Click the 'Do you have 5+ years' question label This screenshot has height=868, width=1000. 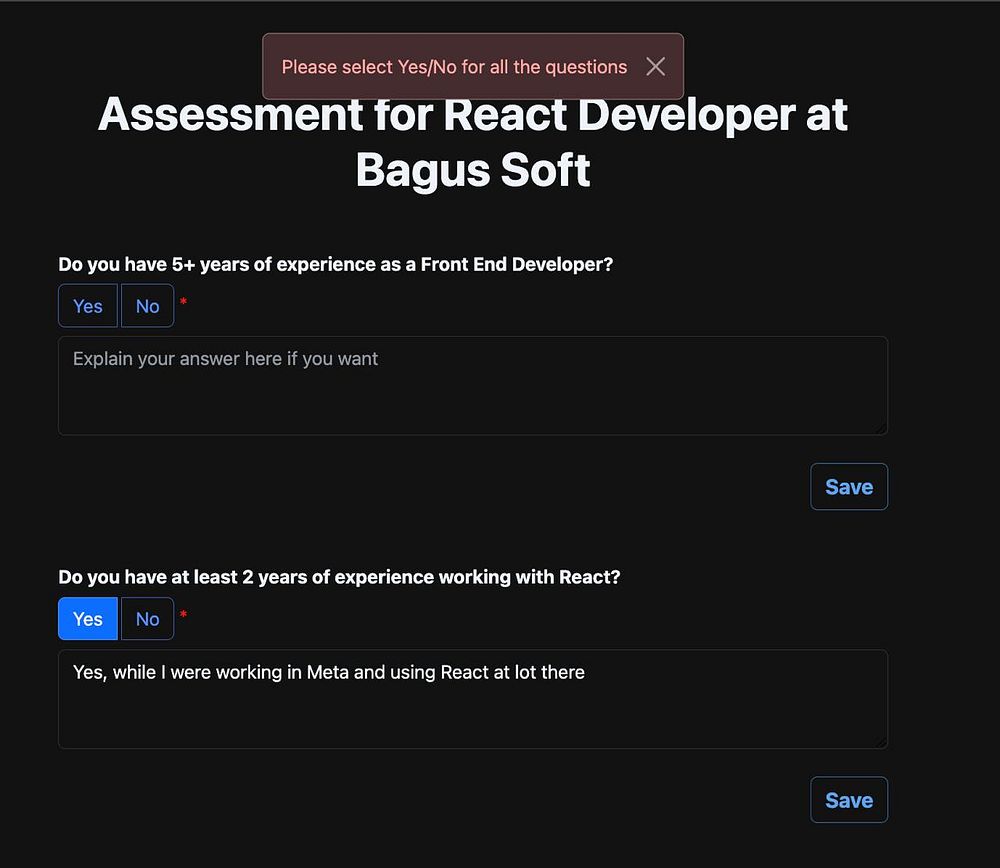point(335,265)
